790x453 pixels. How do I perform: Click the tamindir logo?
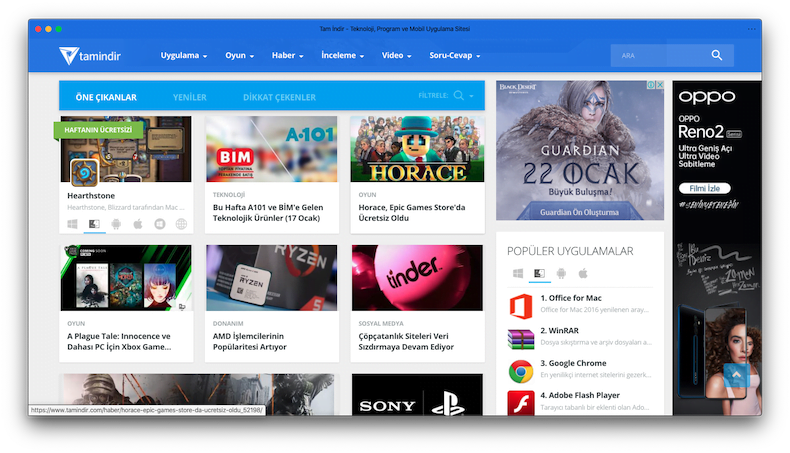click(x=90, y=55)
